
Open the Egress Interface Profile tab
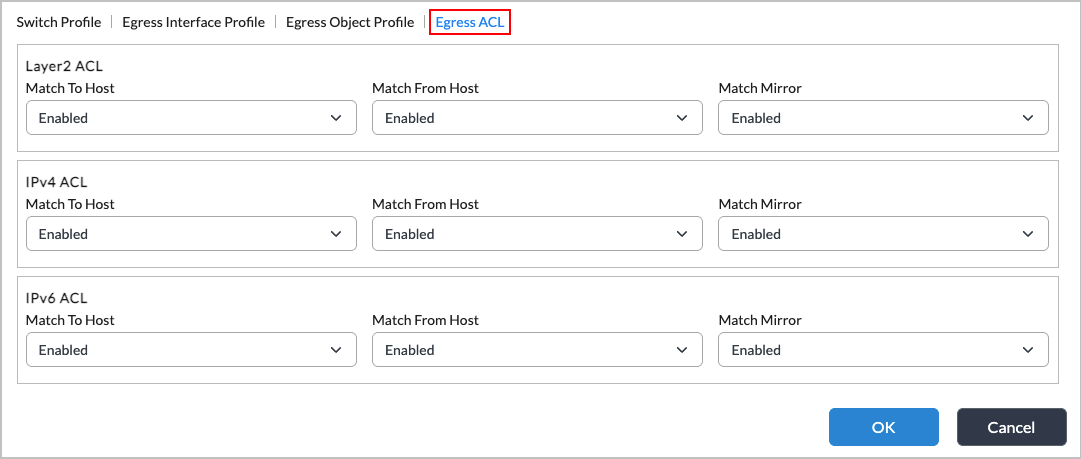pos(193,22)
